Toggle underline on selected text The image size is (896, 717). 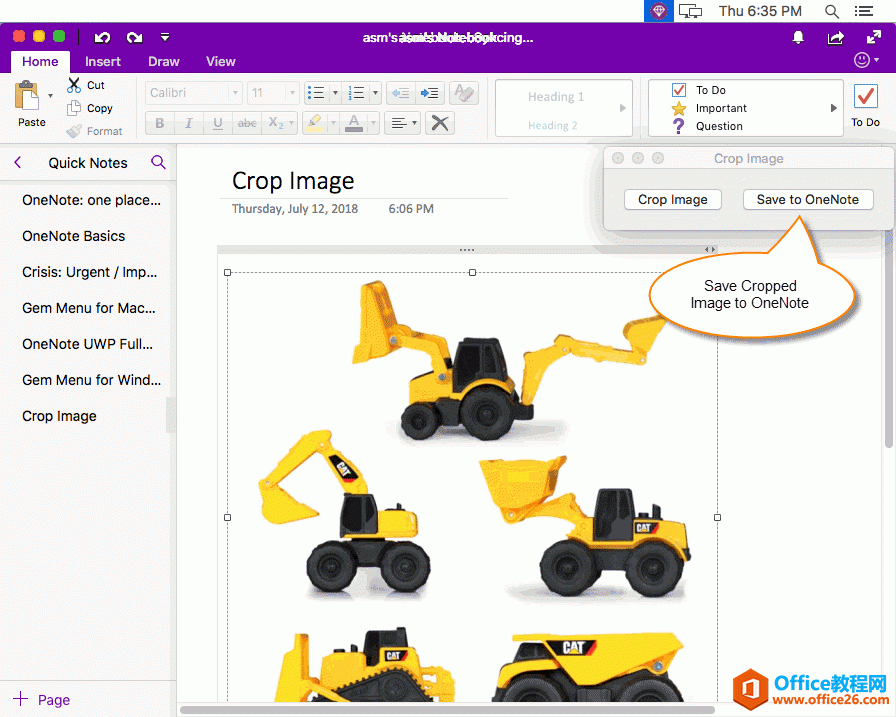click(x=217, y=122)
